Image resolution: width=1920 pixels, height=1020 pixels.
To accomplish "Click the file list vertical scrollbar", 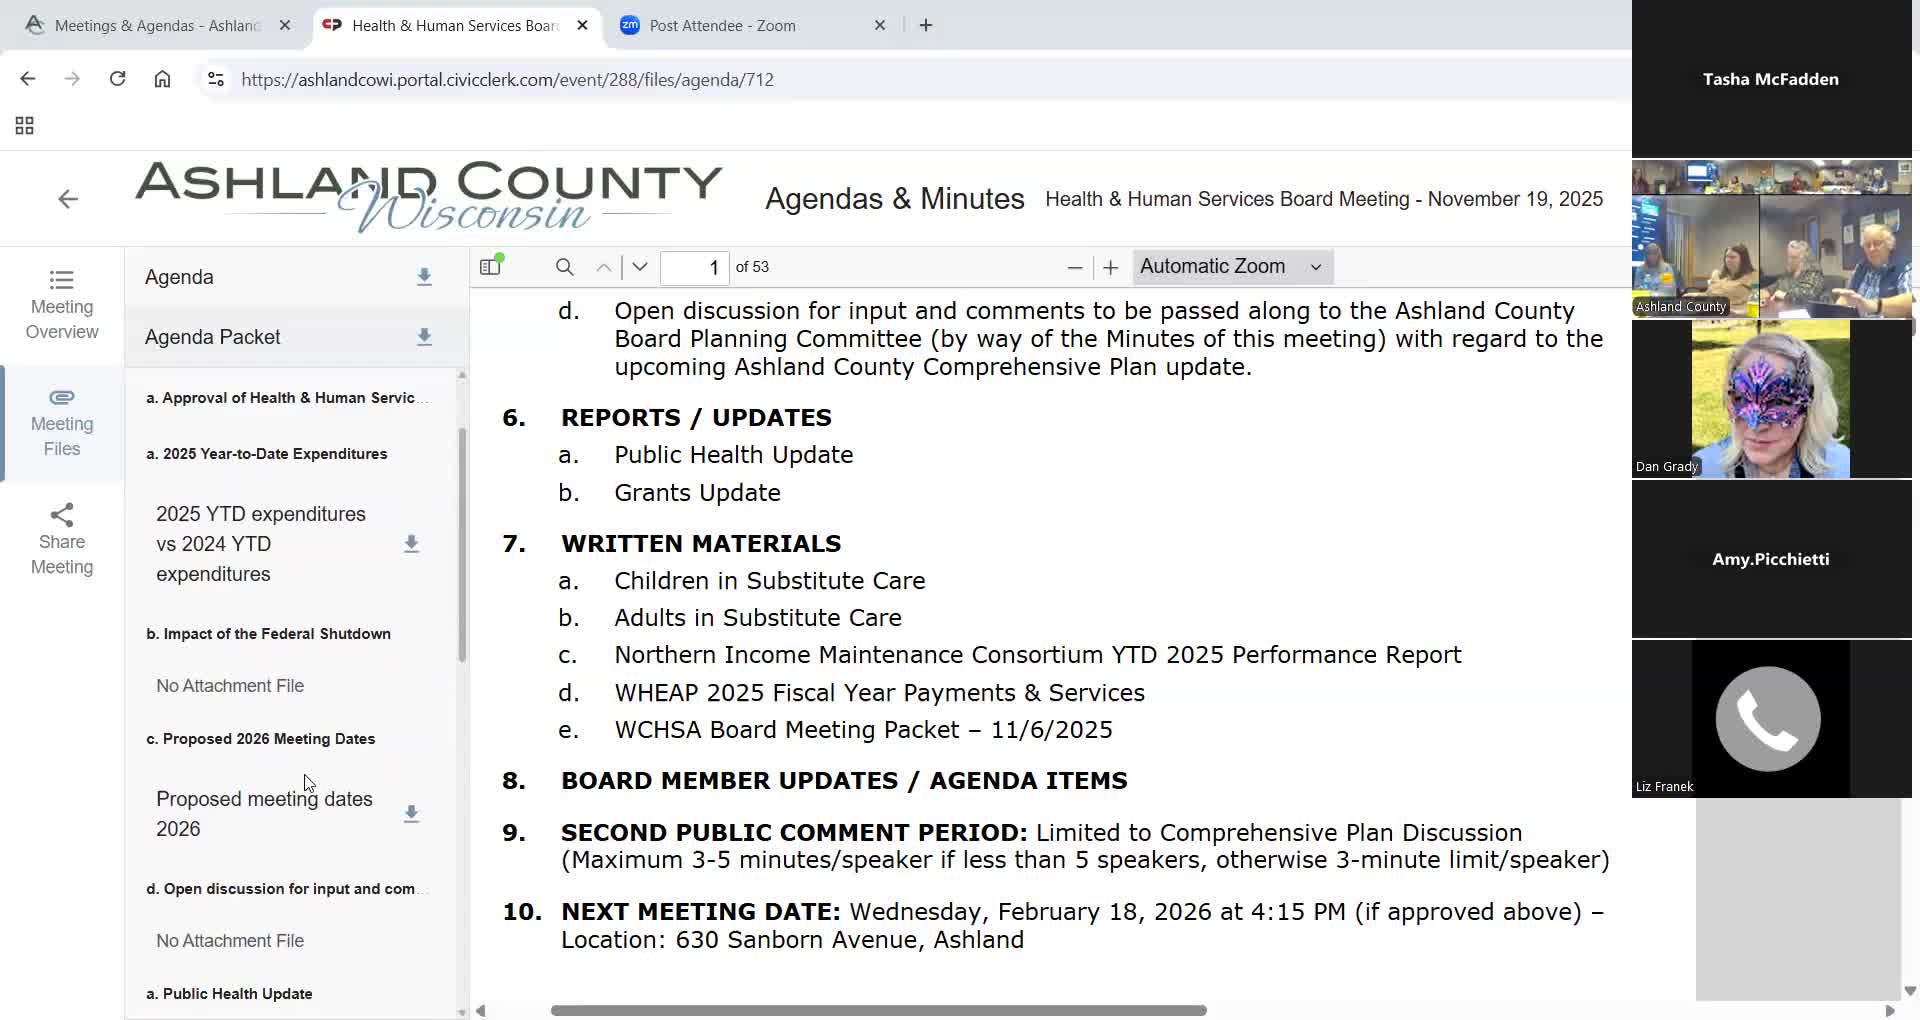I will click(x=462, y=545).
